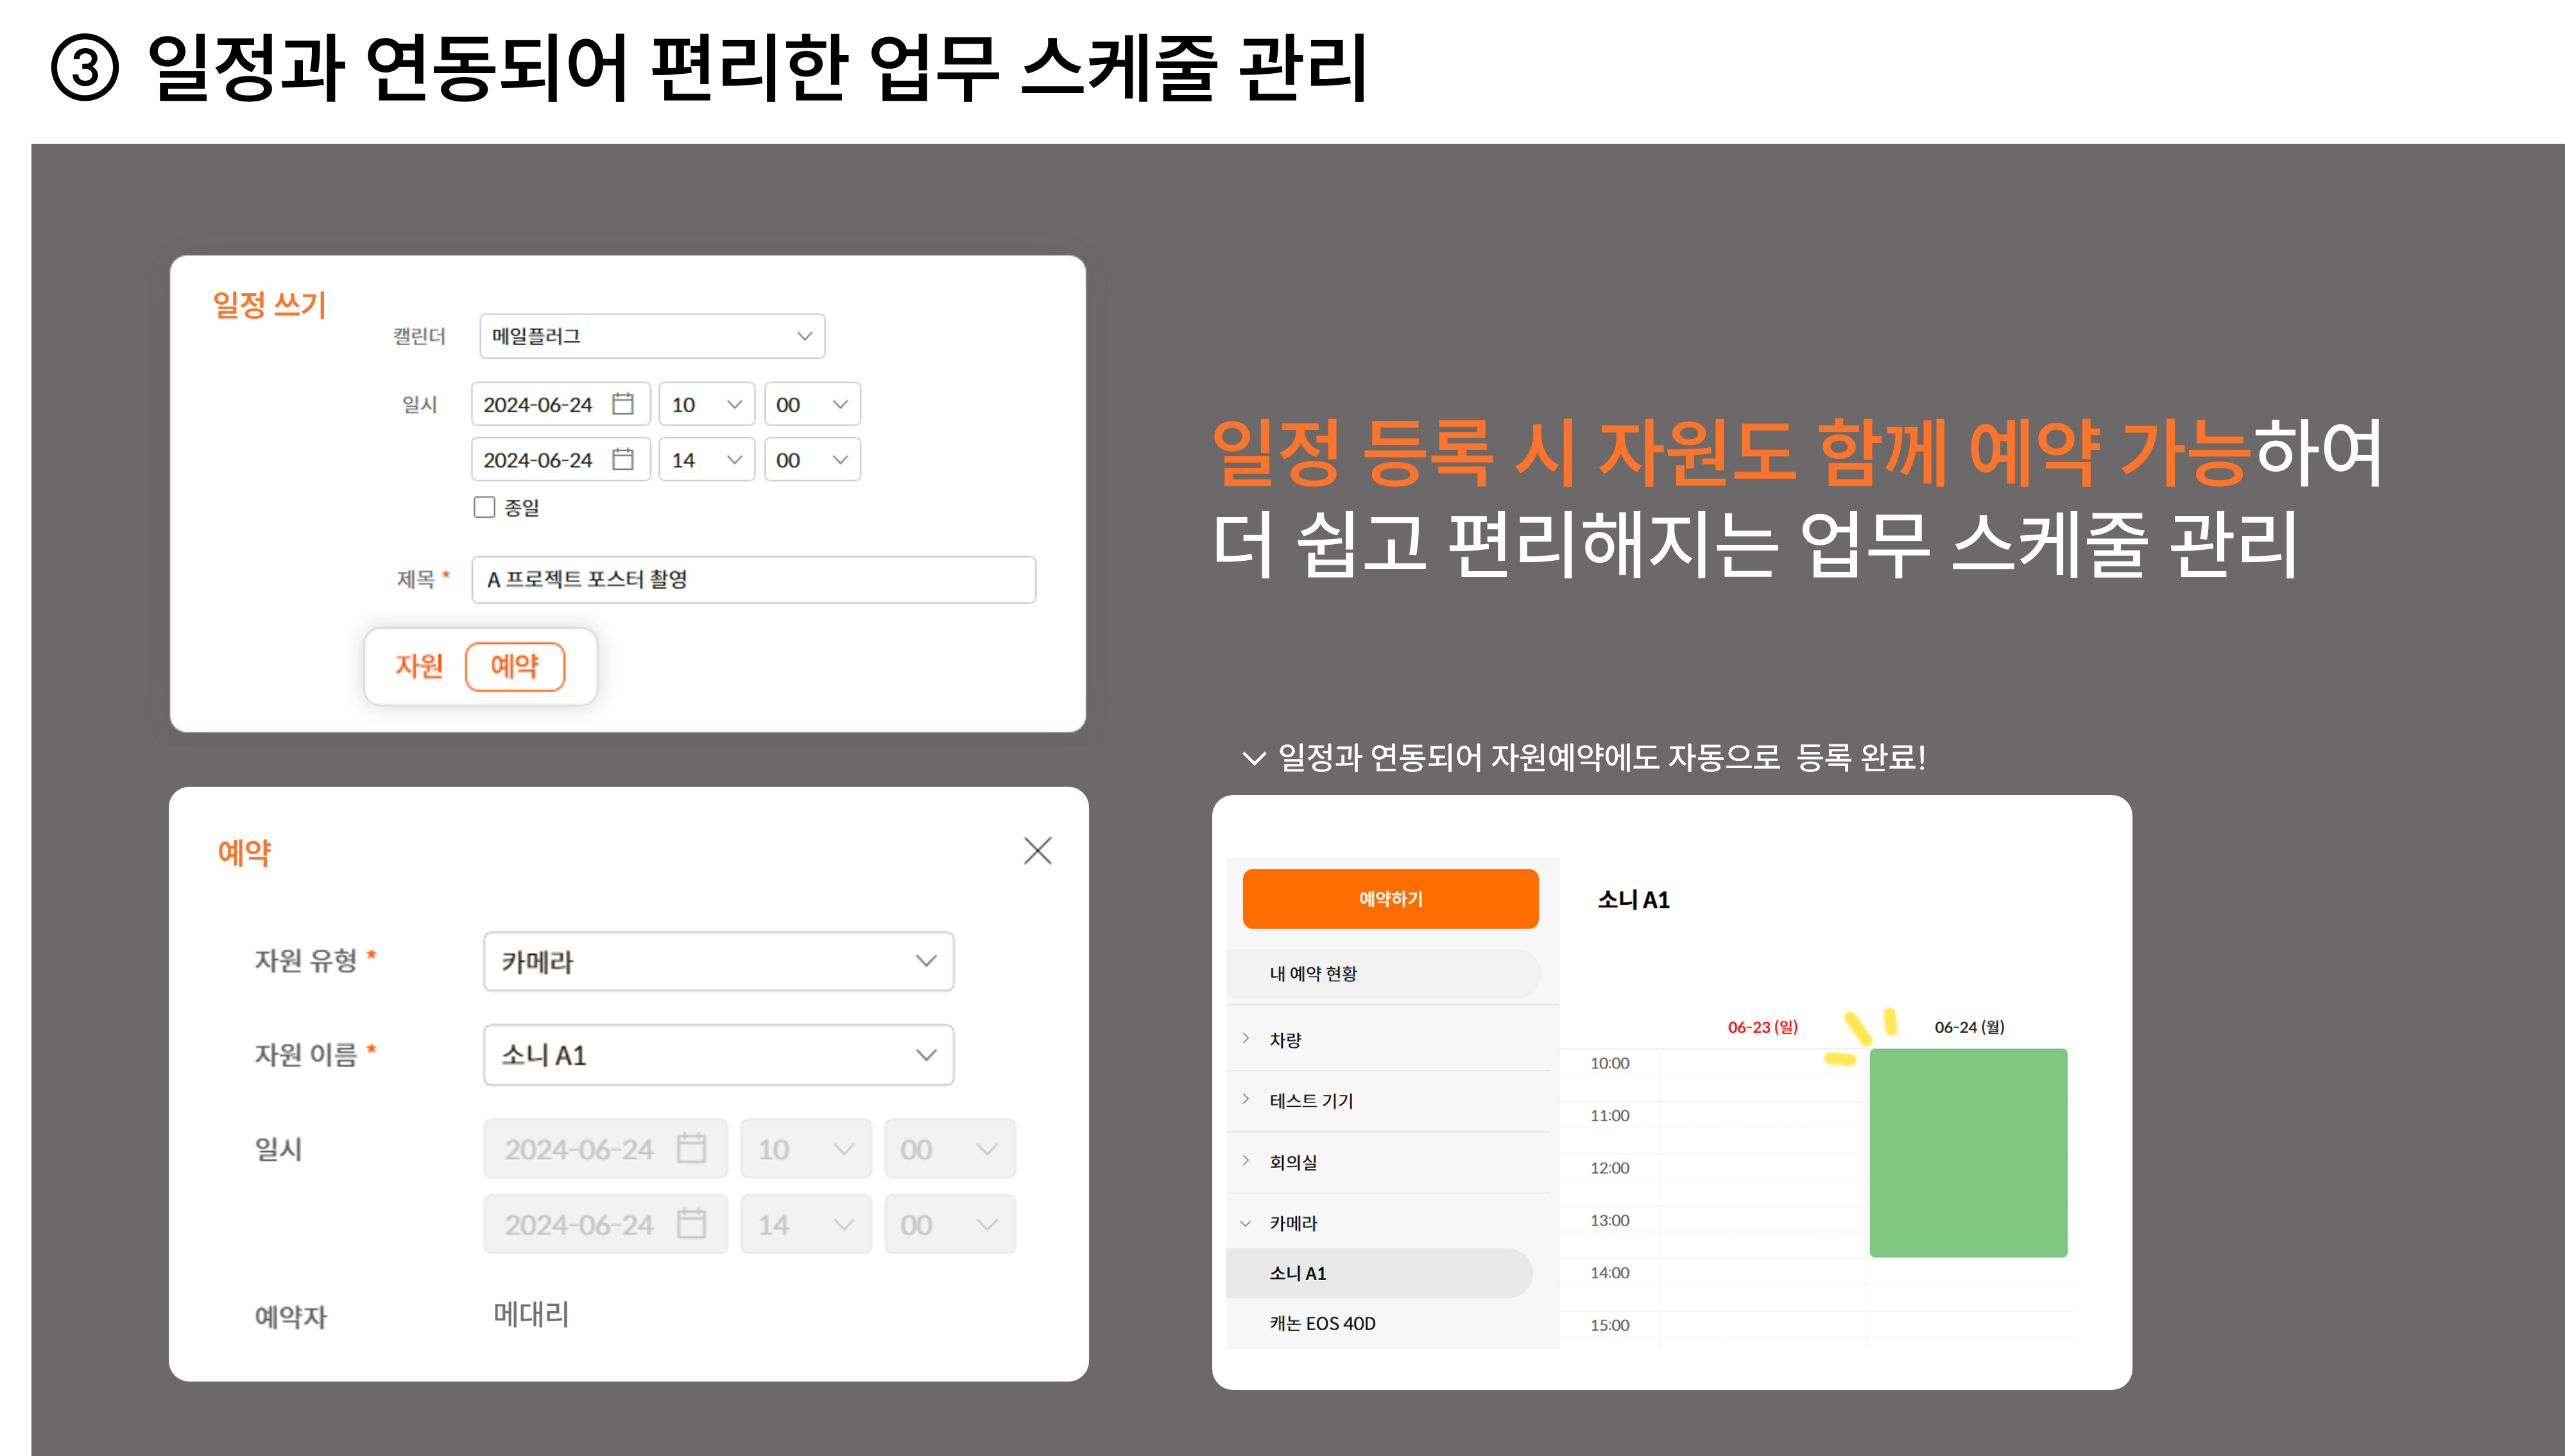
Task: Open the end hour 14 dropdown
Action: (706, 459)
